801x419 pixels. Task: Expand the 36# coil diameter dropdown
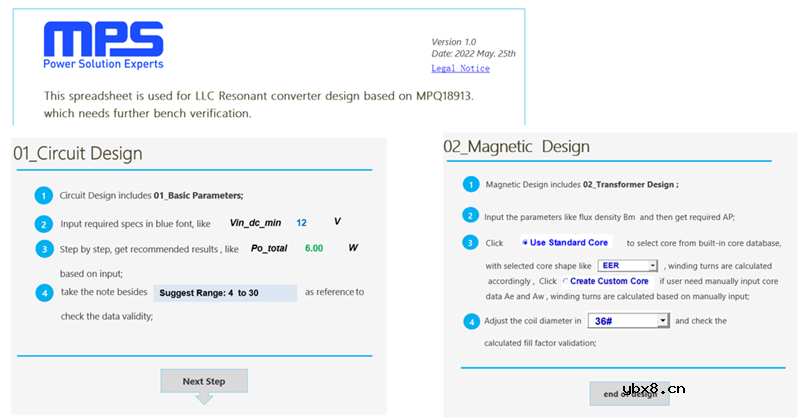click(x=662, y=320)
